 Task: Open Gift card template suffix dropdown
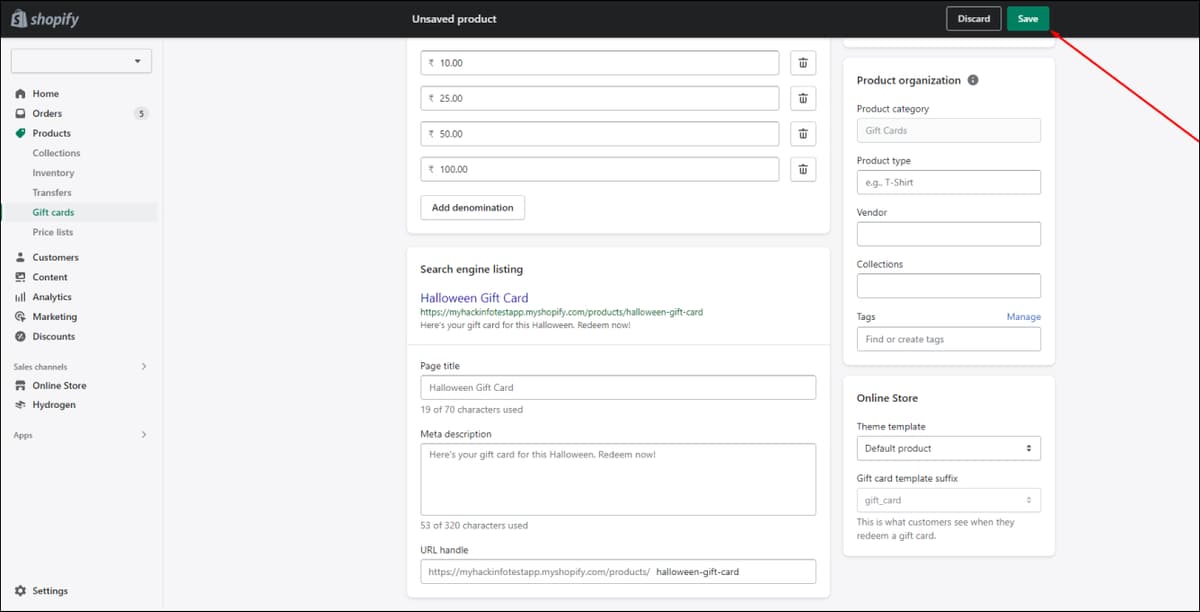pos(948,500)
